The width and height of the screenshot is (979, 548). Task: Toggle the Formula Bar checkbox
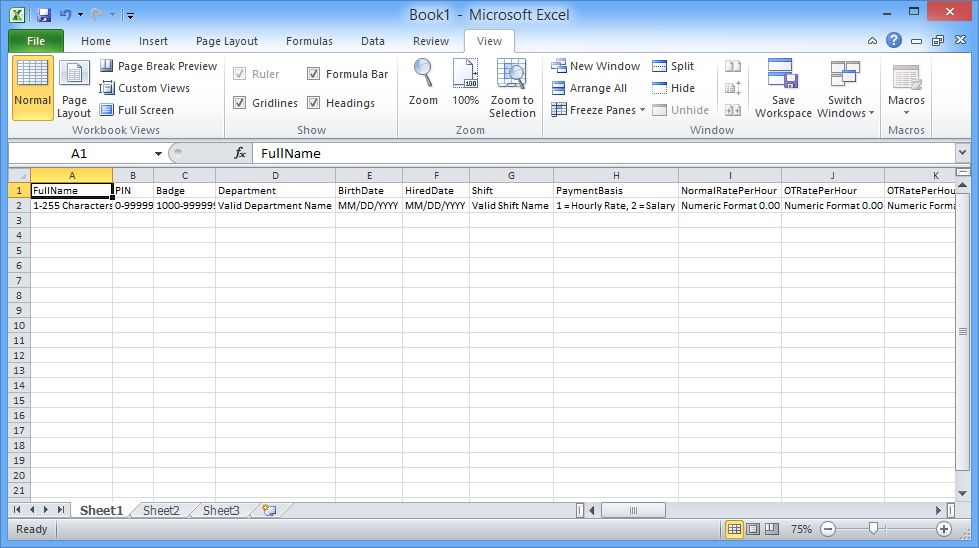pyautogui.click(x=313, y=74)
